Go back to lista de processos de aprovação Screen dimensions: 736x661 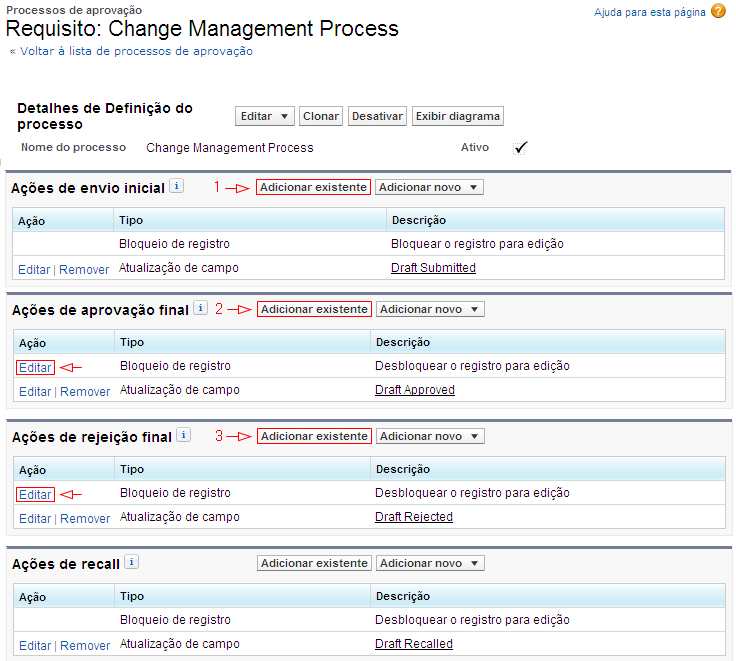click(131, 51)
